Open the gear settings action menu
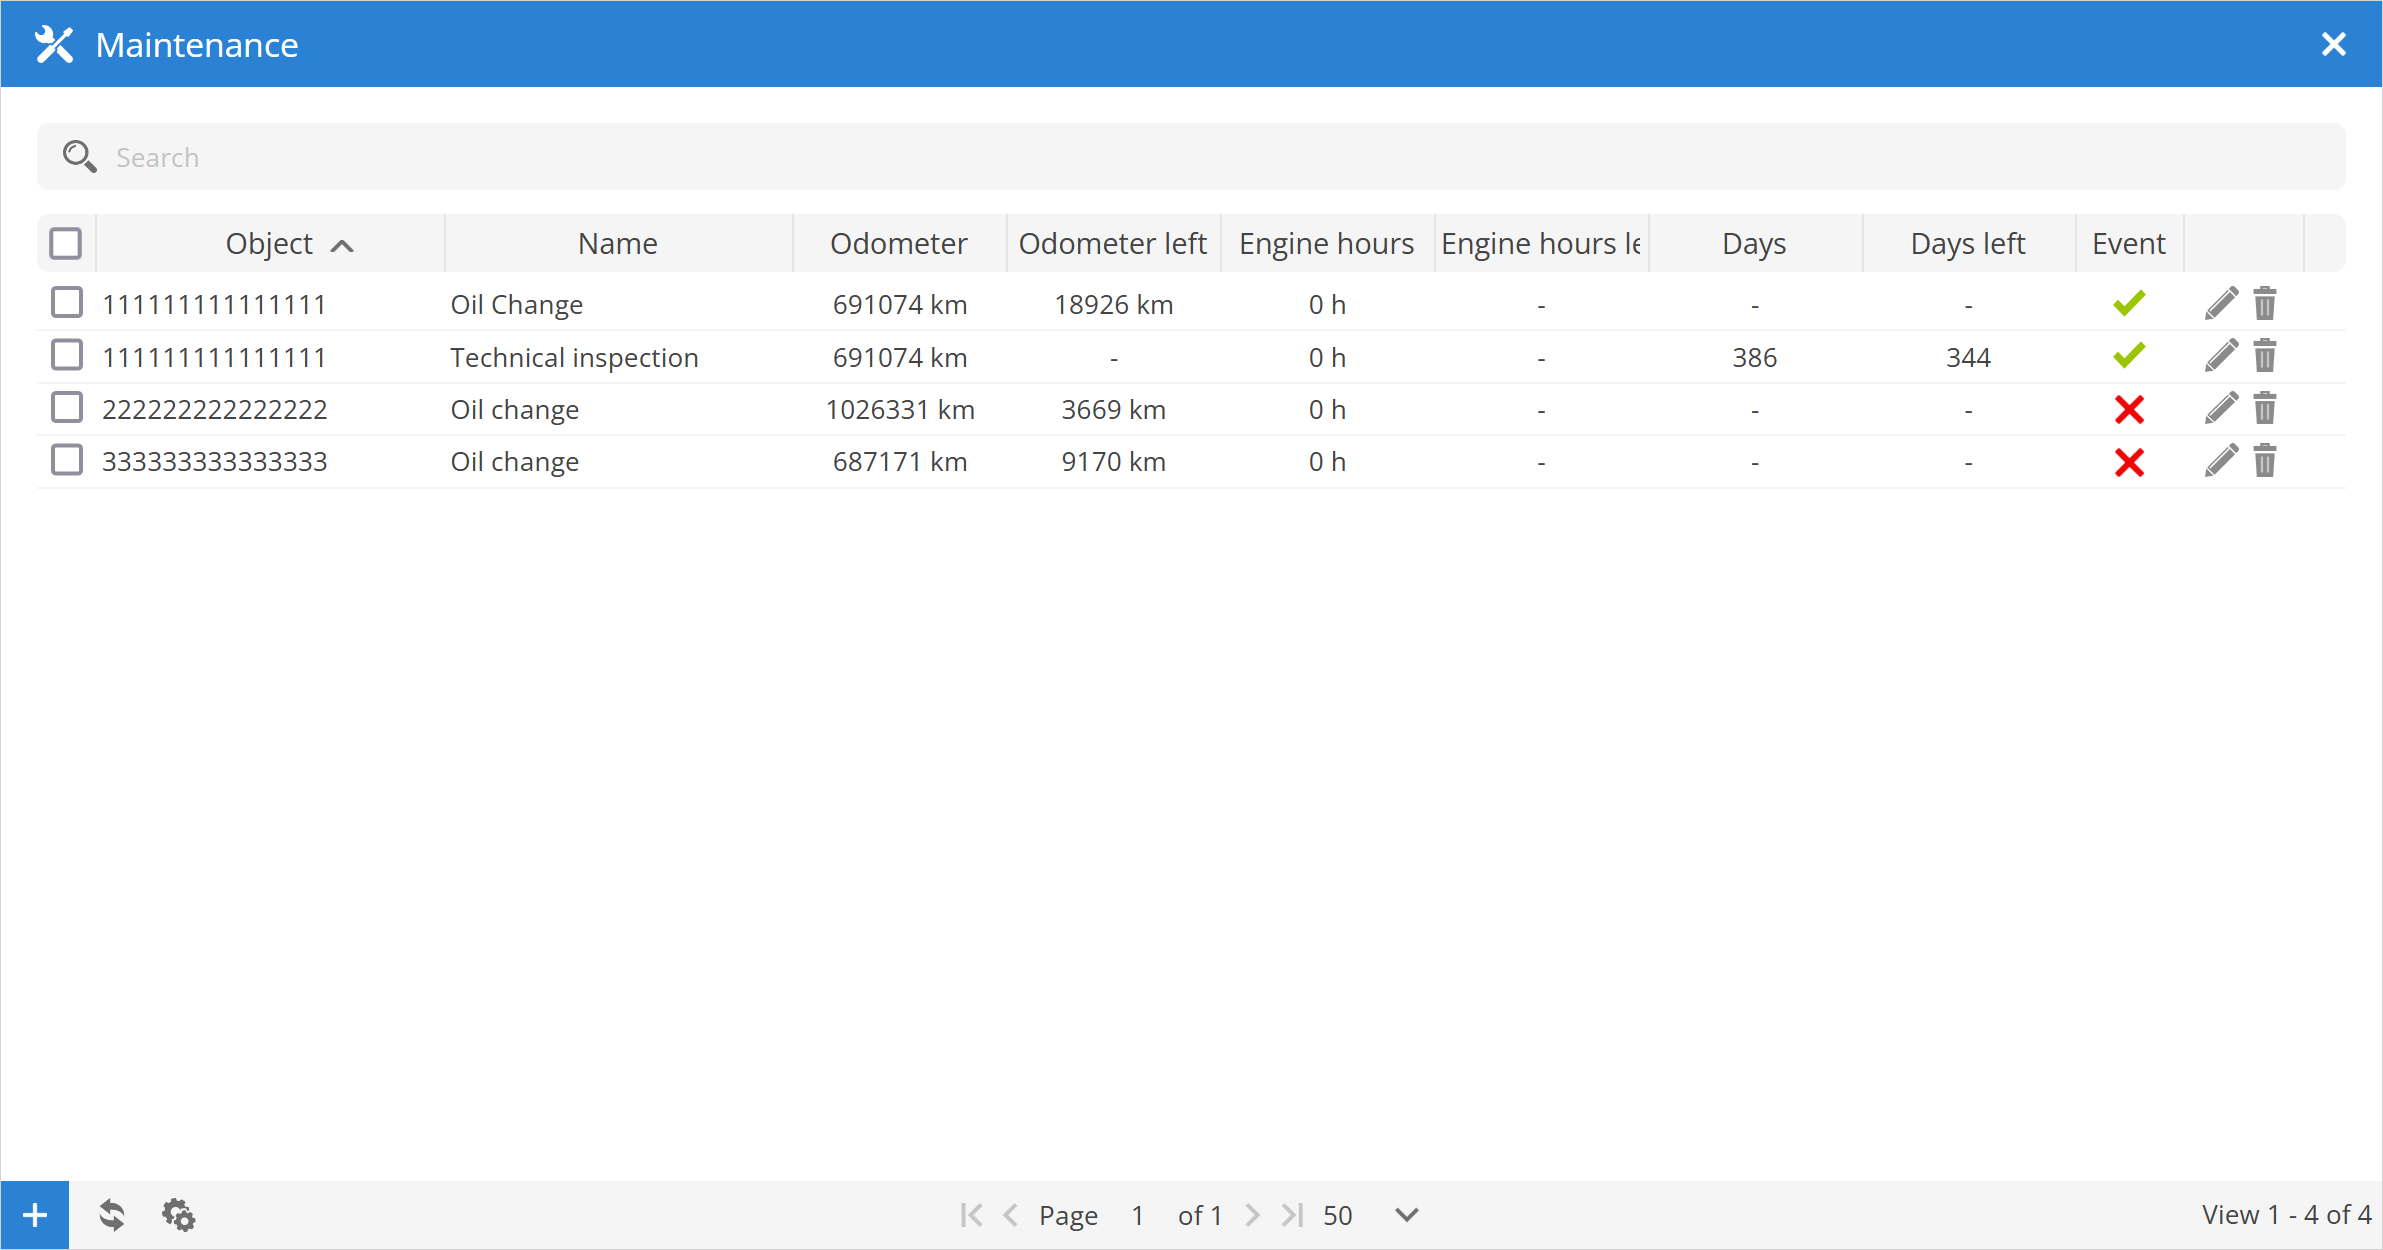 [x=179, y=1215]
